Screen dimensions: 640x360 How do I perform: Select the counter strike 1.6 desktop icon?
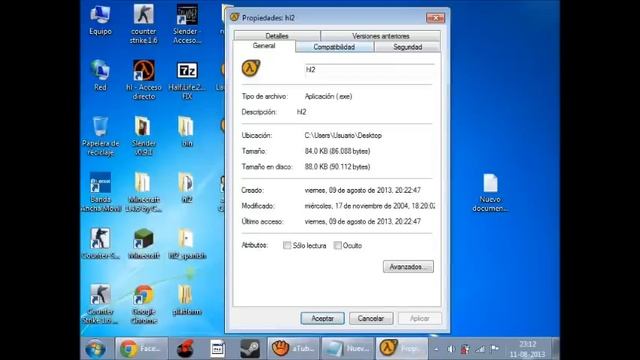(x=143, y=24)
